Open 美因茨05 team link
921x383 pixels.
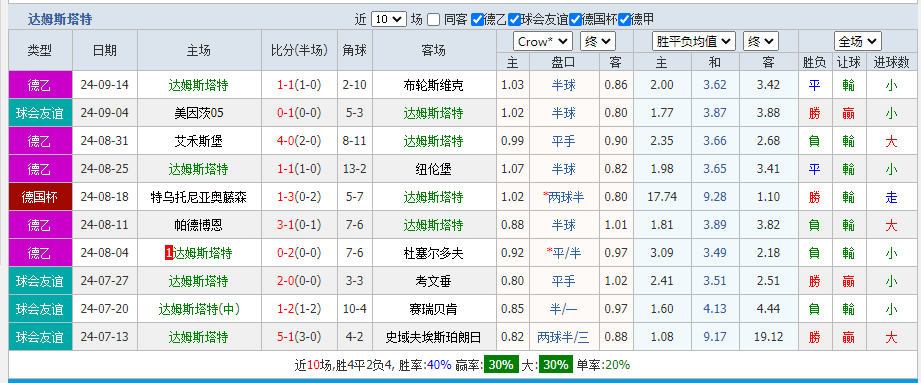tap(199, 113)
